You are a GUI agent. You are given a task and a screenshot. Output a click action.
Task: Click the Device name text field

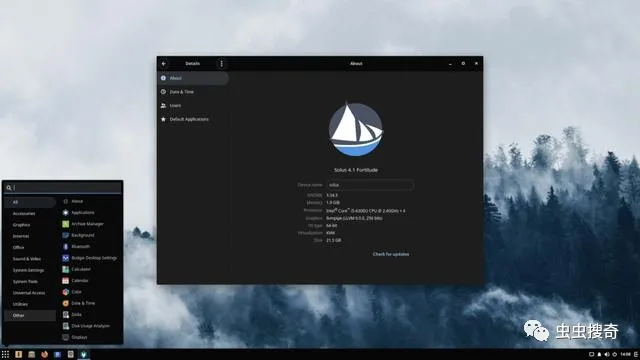click(x=370, y=185)
